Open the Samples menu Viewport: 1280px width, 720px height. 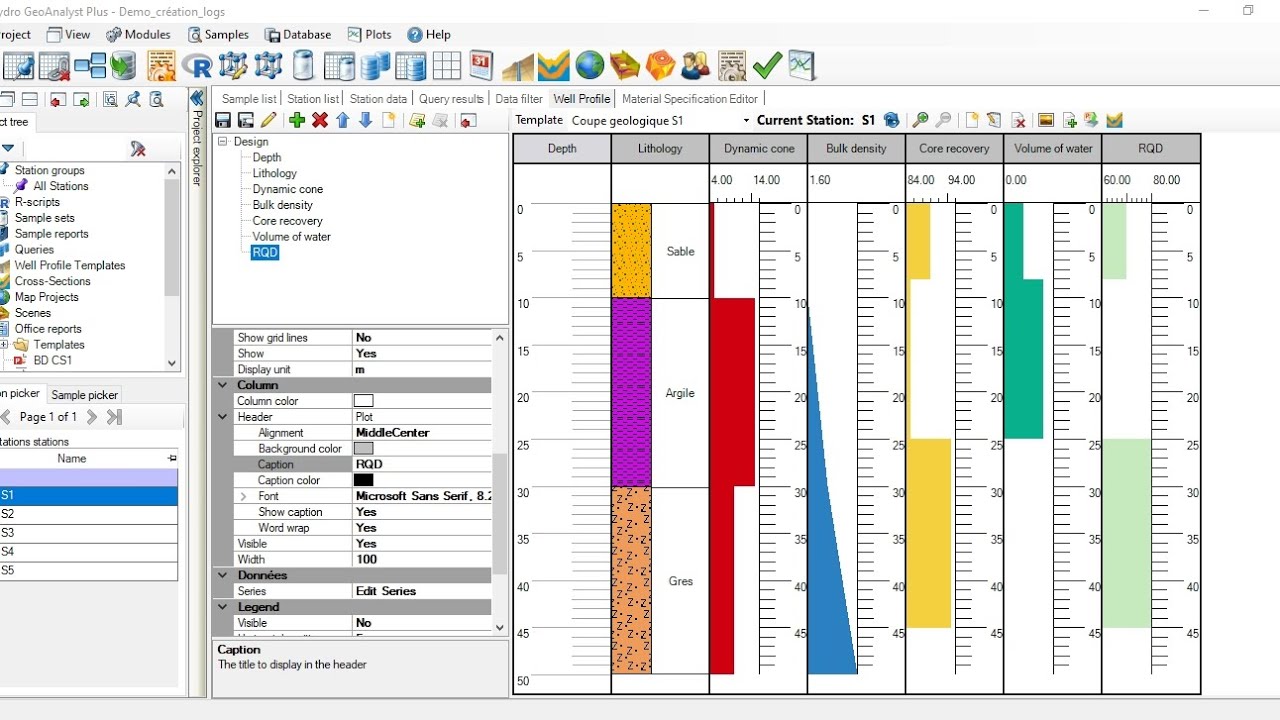pyautogui.click(x=217, y=34)
